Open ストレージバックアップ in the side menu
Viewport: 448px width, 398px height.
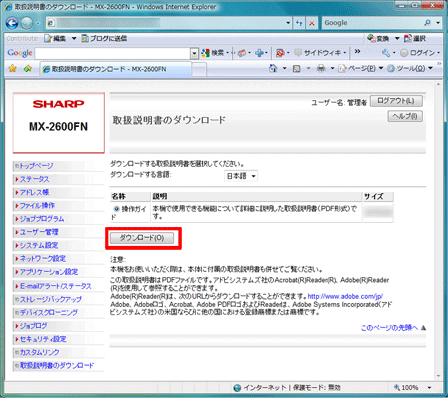coord(50,299)
